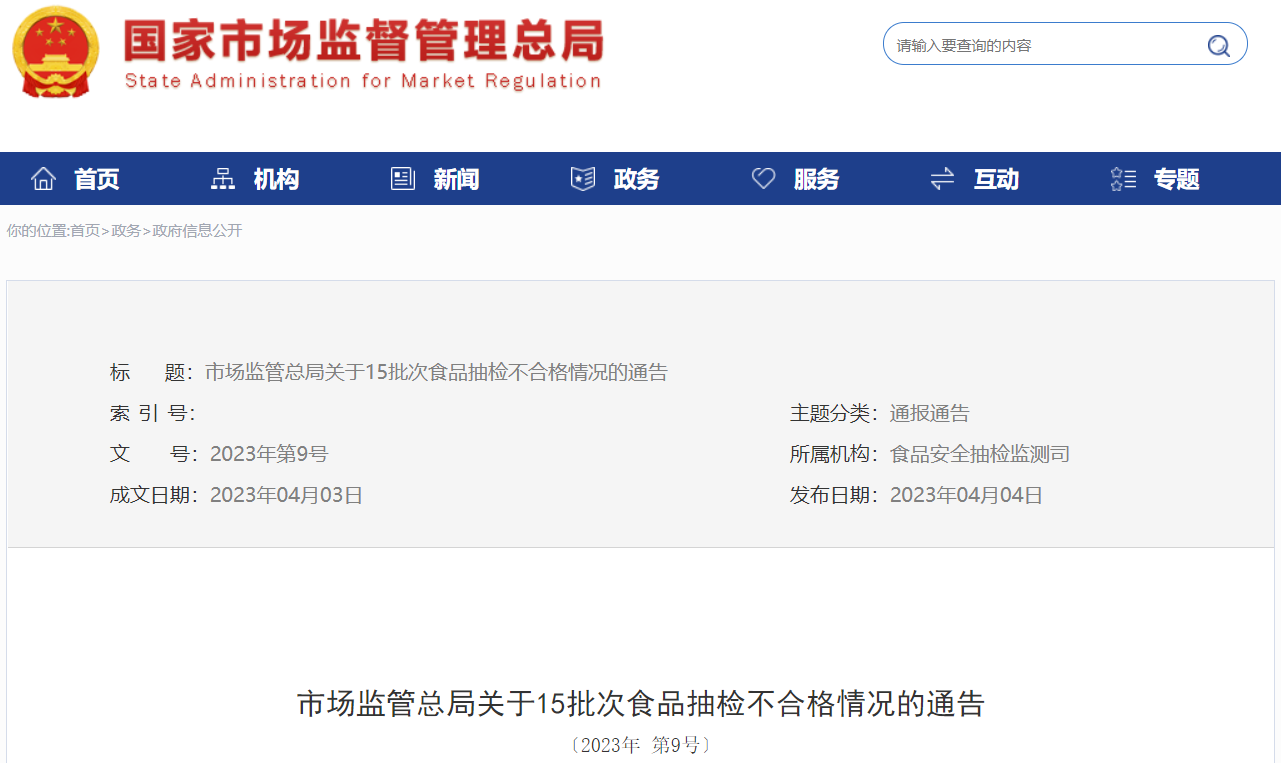Click the search magnifier icon
Viewport: 1281px width, 763px height.
(x=1218, y=45)
